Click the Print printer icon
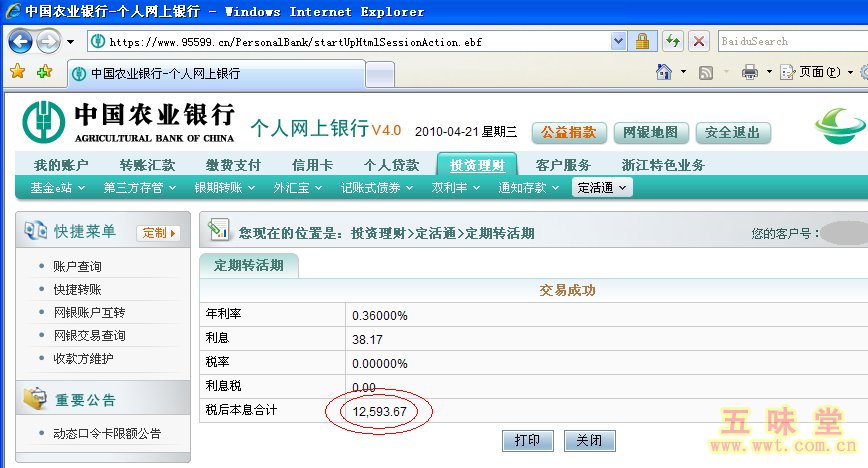The height and width of the screenshot is (468, 868). click(750, 72)
